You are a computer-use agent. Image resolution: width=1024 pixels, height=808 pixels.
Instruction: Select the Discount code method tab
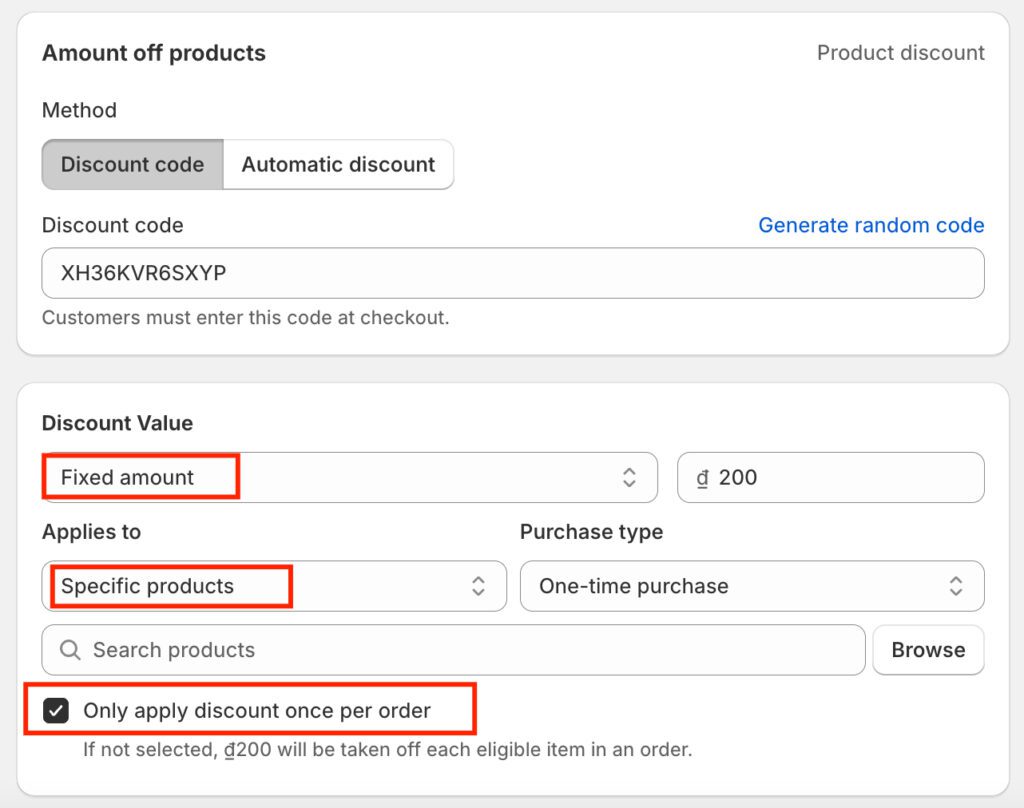pos(132,164)
